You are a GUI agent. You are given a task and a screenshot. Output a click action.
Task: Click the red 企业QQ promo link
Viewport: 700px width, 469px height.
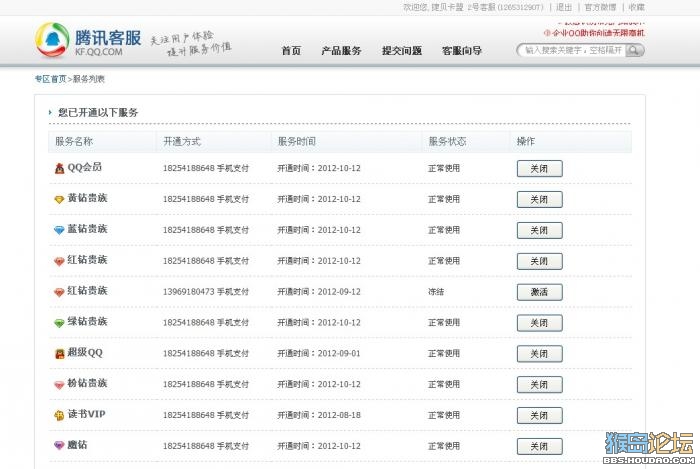click(x=594, y=33)
